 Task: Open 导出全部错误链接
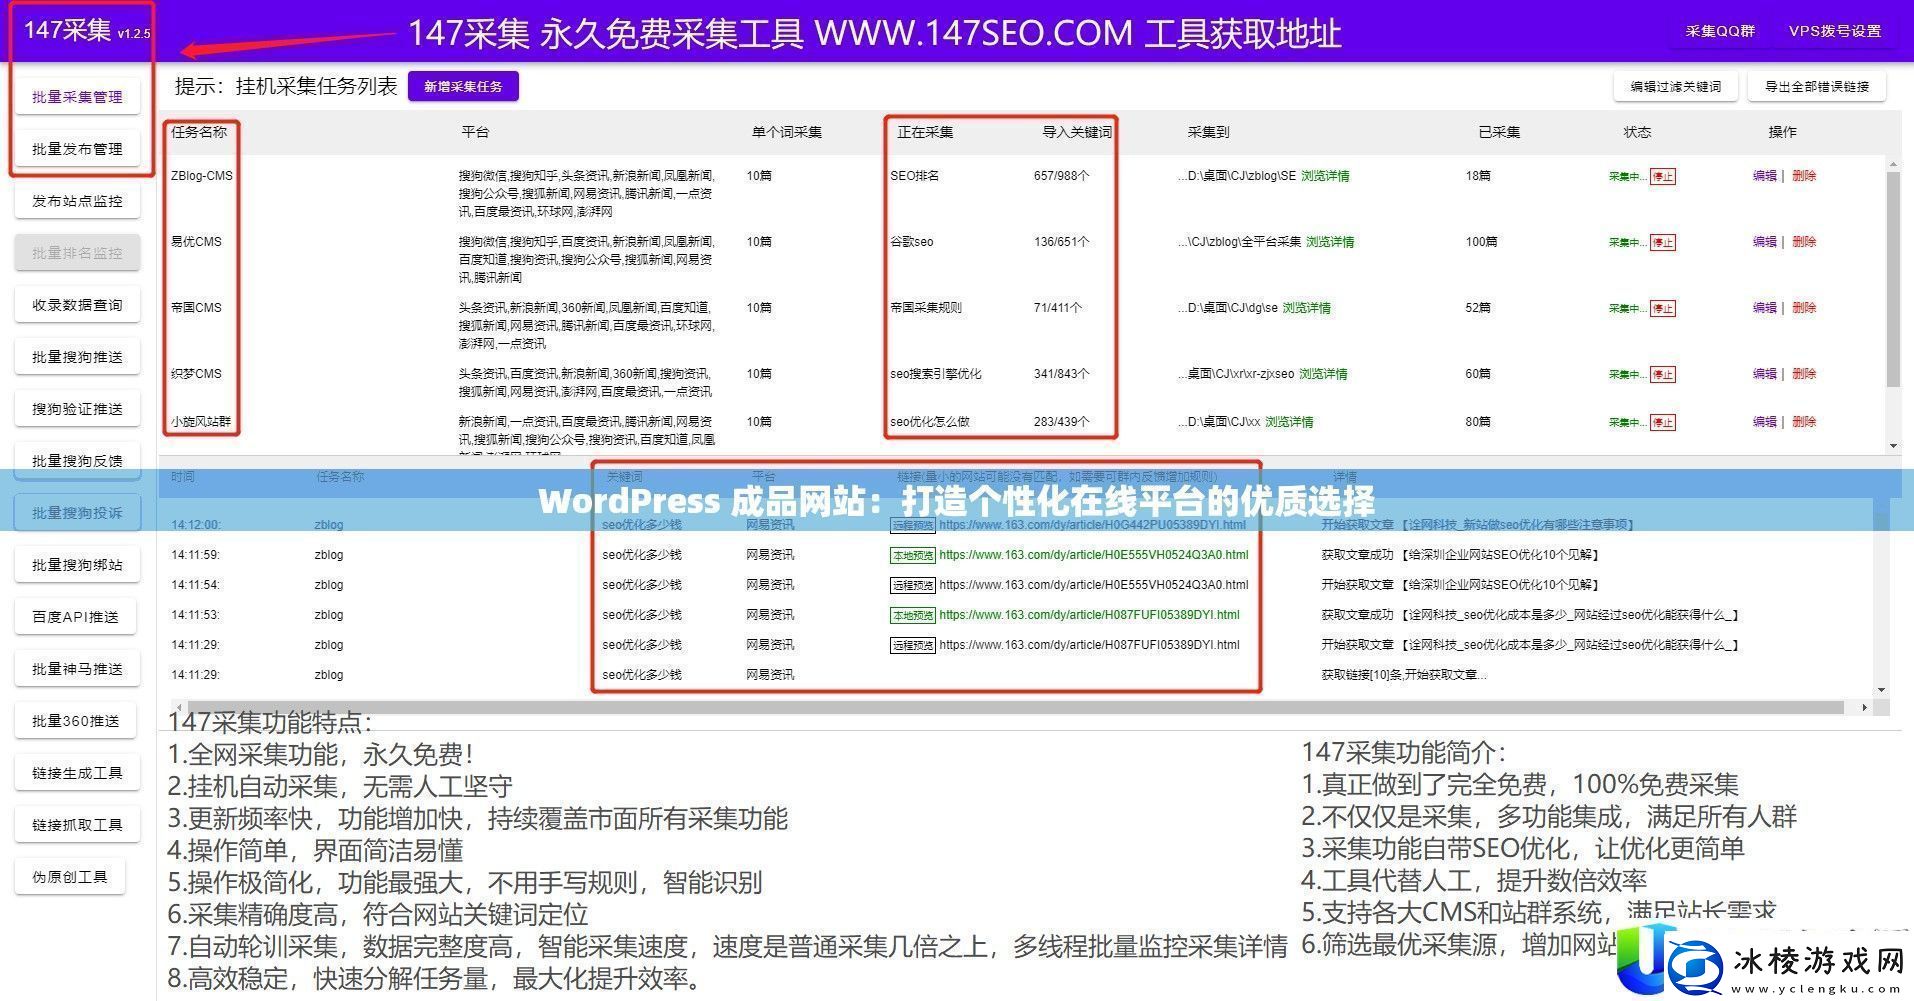[x=1817, y=86]
